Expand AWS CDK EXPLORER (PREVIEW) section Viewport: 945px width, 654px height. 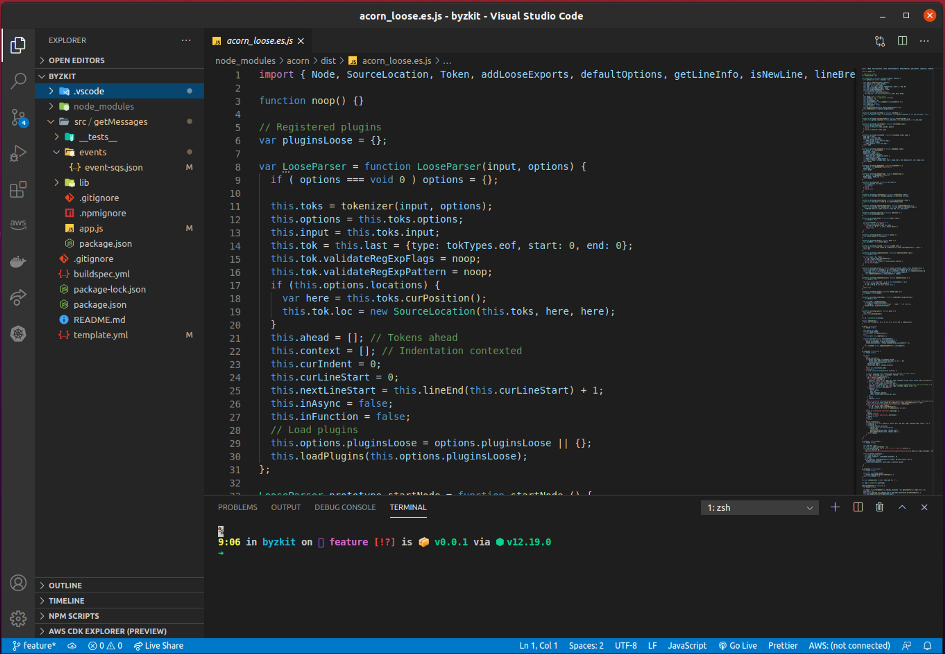pos(119,631)
